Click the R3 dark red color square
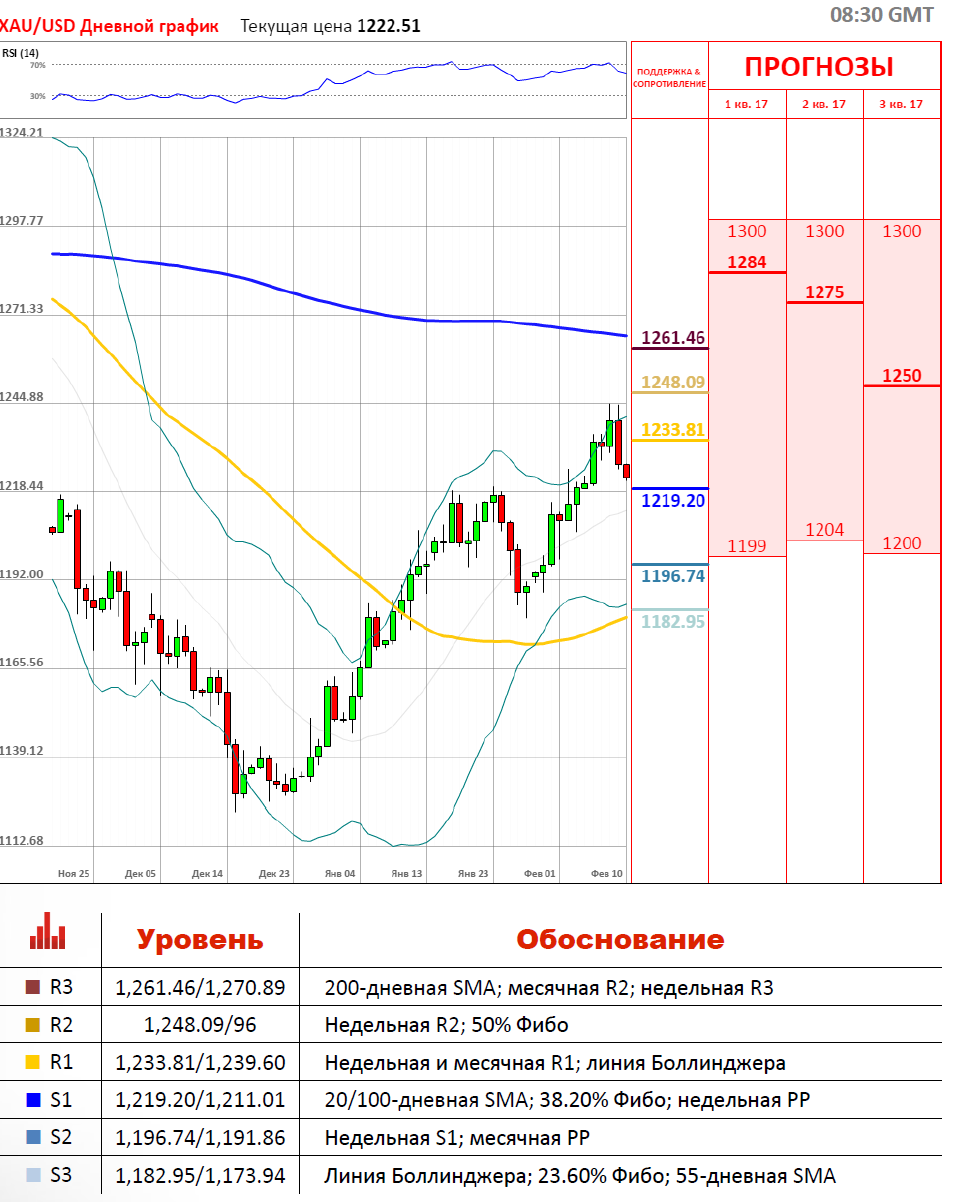958x1202 pixels. coord(31,988)
